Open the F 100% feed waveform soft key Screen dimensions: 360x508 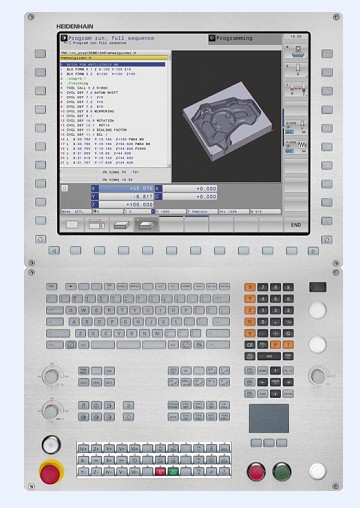click(296, 147)
